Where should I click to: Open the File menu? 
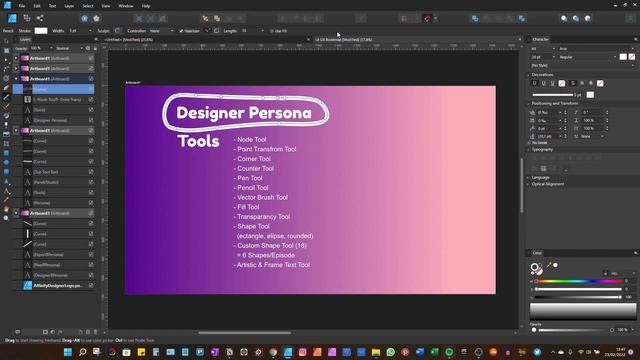22,6
